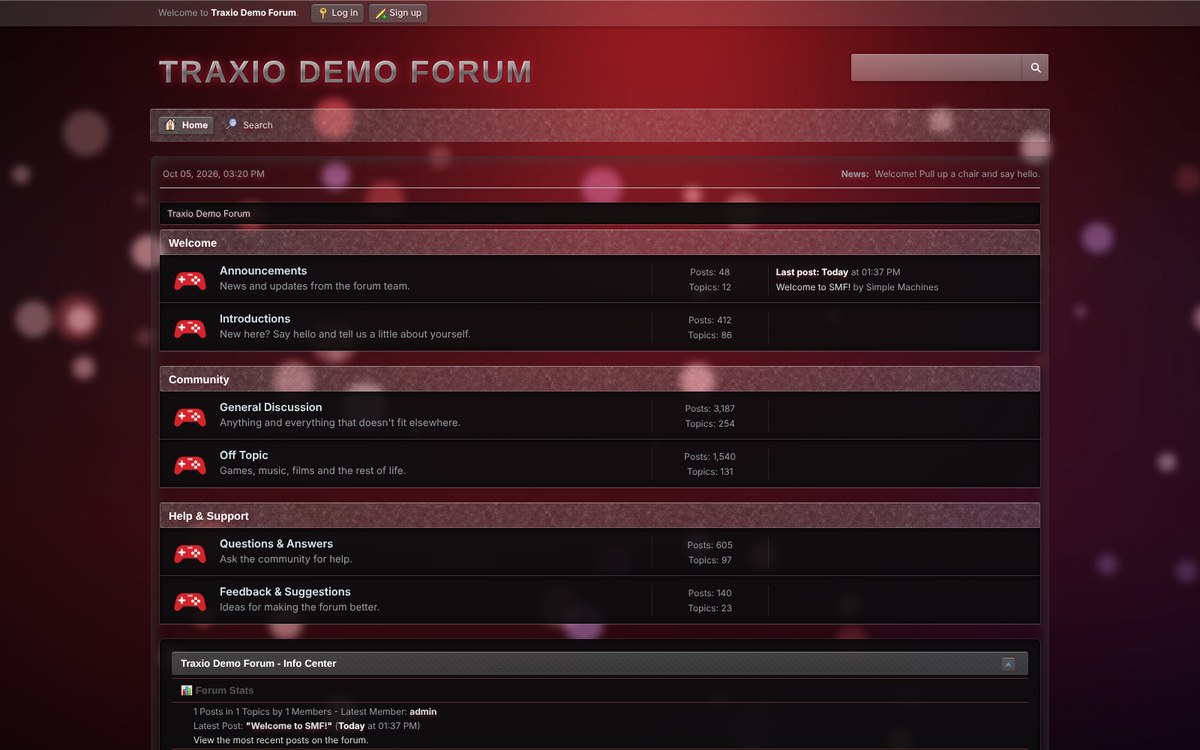1200x750 pixels.
Task: Click the General Discussion board controller icon
Action: tap(190, 417)
